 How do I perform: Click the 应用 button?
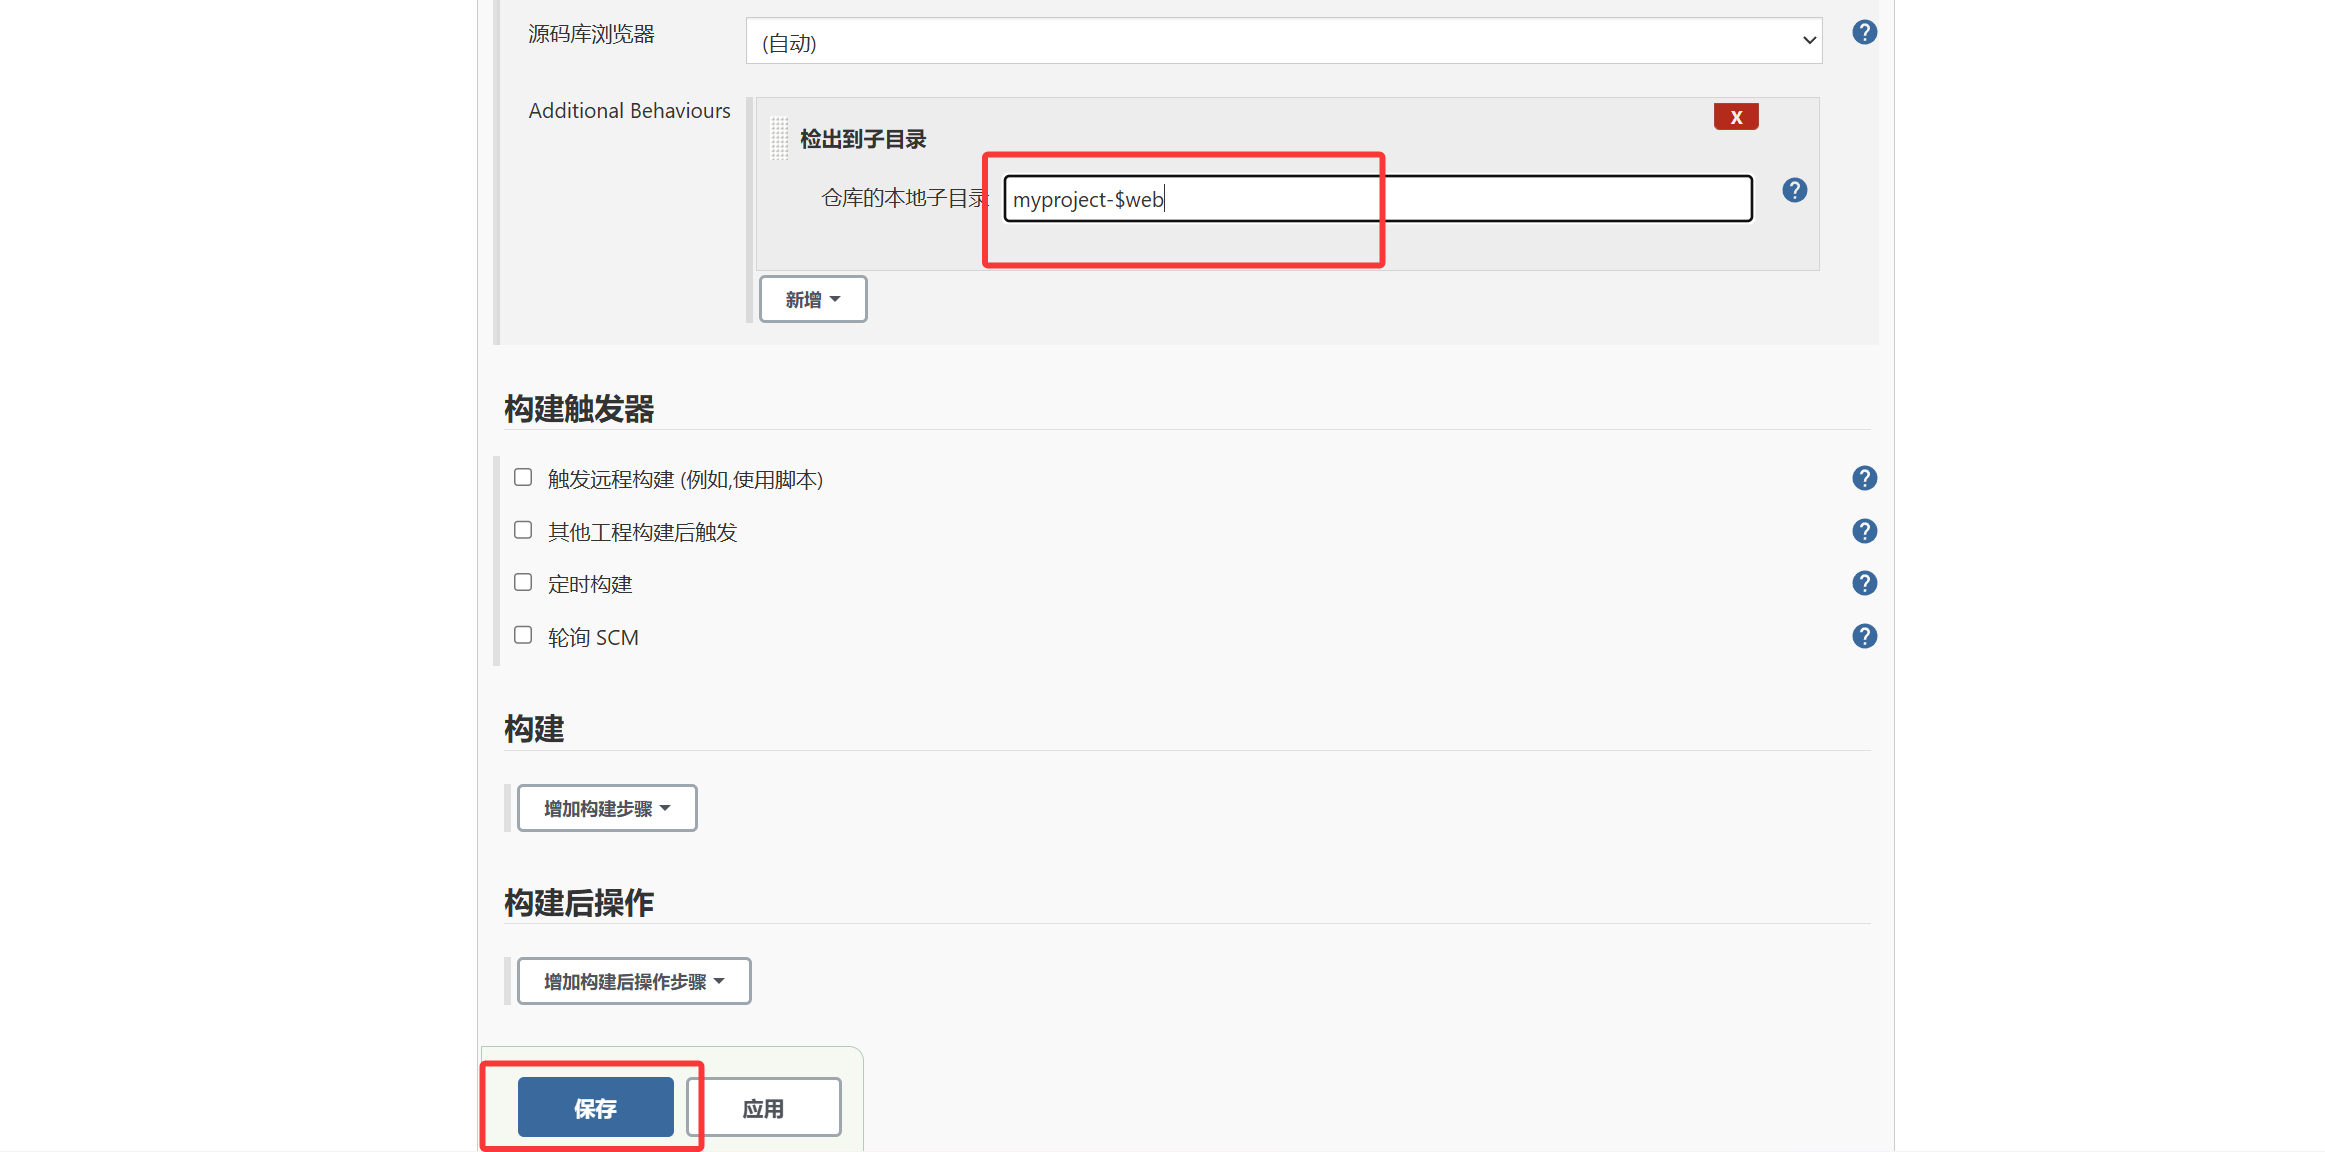(764, 1107)
